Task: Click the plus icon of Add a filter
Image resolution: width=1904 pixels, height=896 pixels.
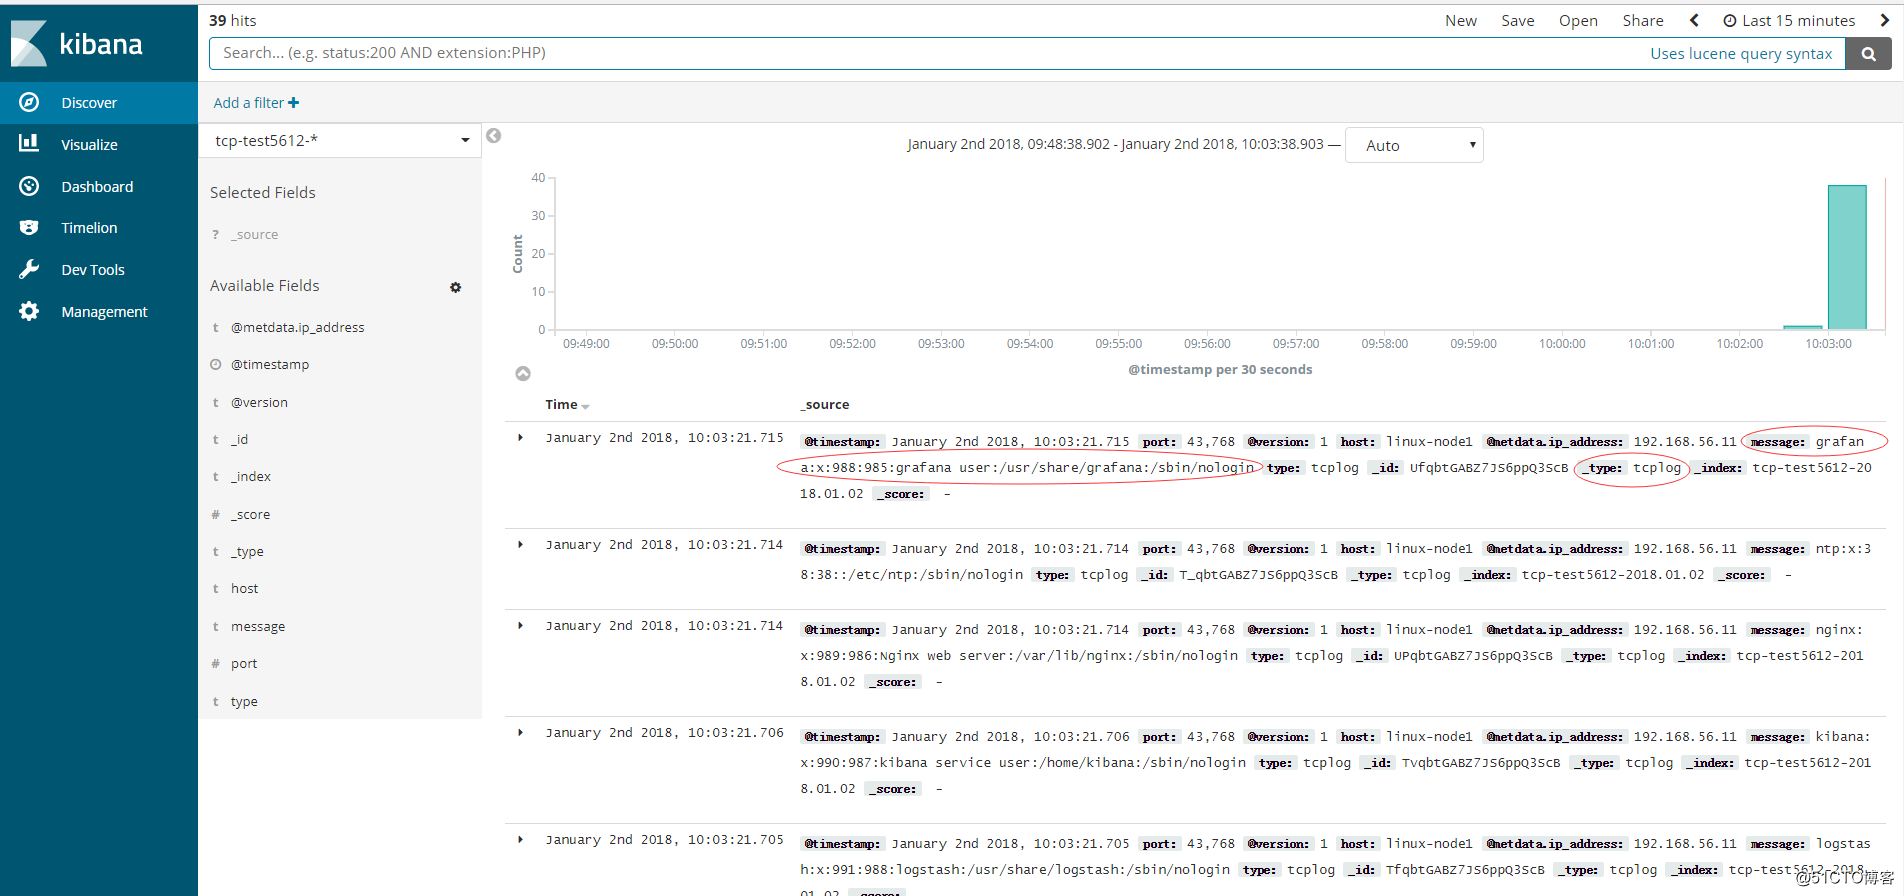Action: [294, 103]
